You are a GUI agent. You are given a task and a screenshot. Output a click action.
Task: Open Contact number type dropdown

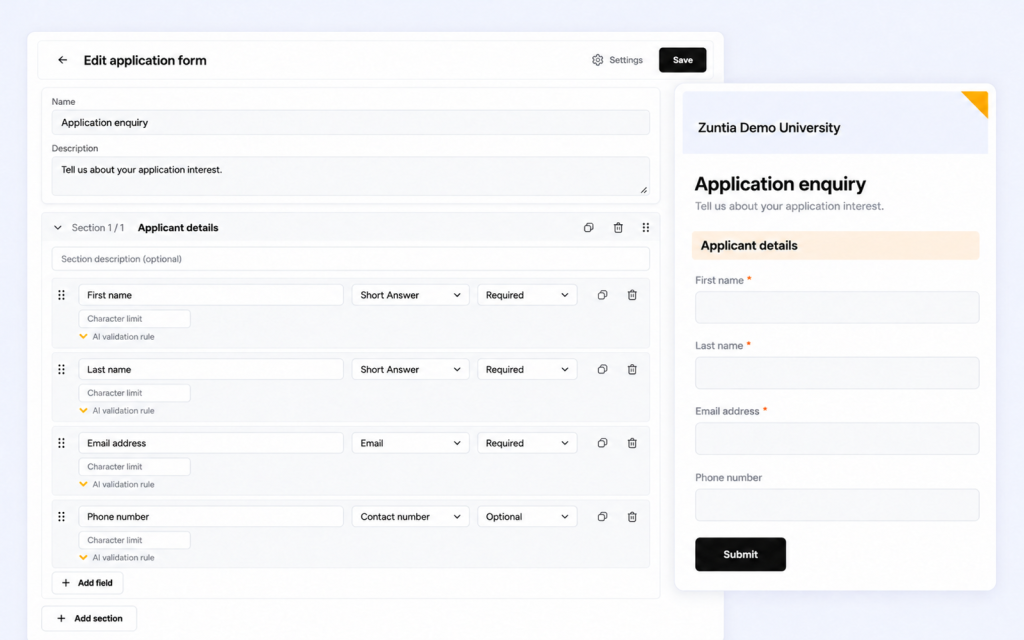(x=410, y=517)
